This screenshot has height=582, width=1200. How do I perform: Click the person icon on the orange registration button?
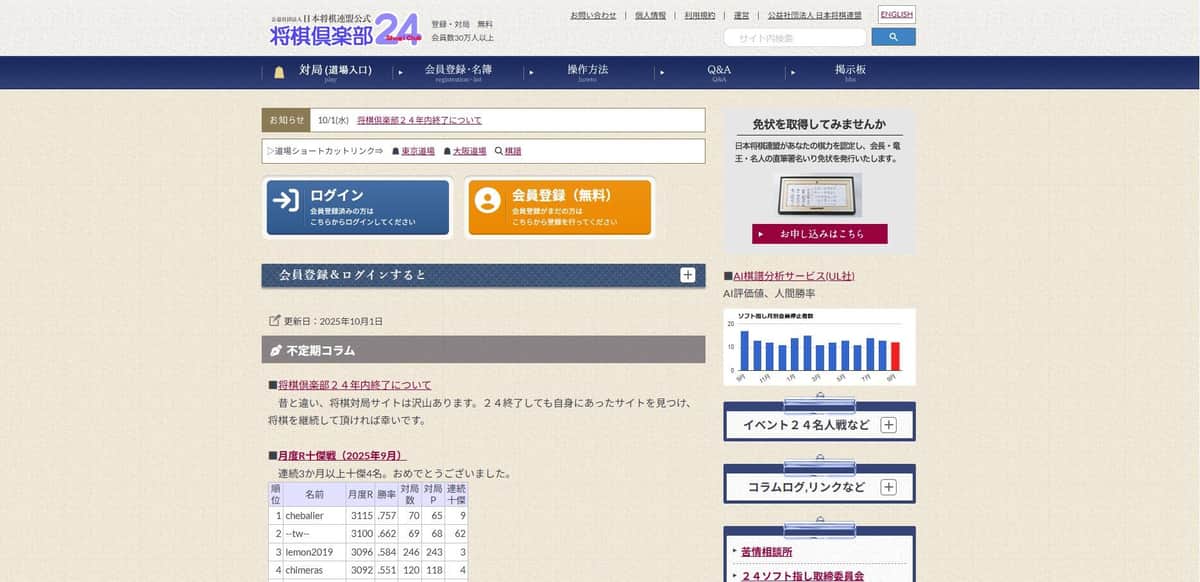coord(490,200)
